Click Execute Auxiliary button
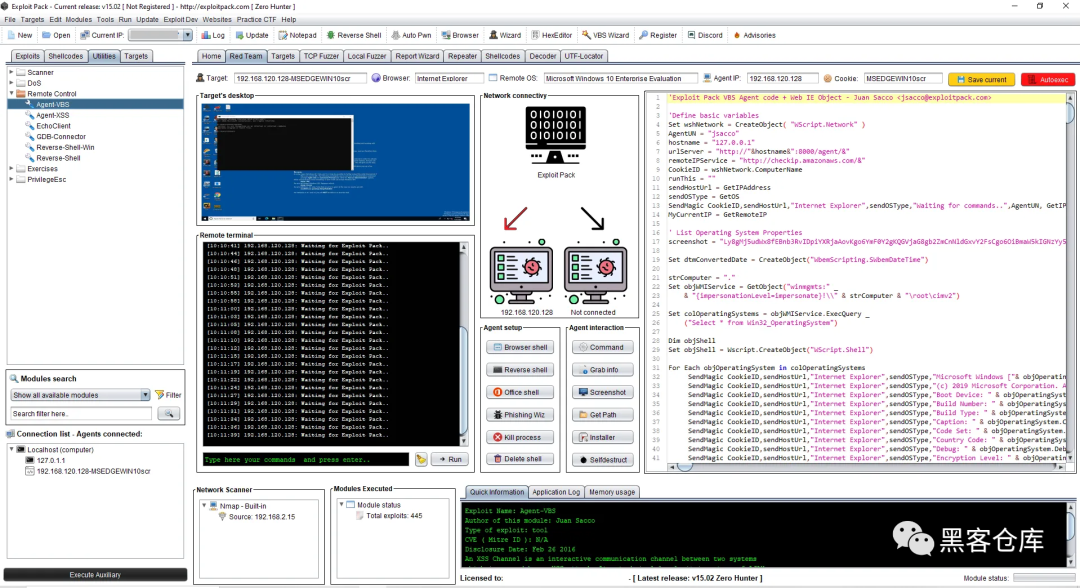The height and width of the screenshot is (588, 1080). tap(95, 574)
